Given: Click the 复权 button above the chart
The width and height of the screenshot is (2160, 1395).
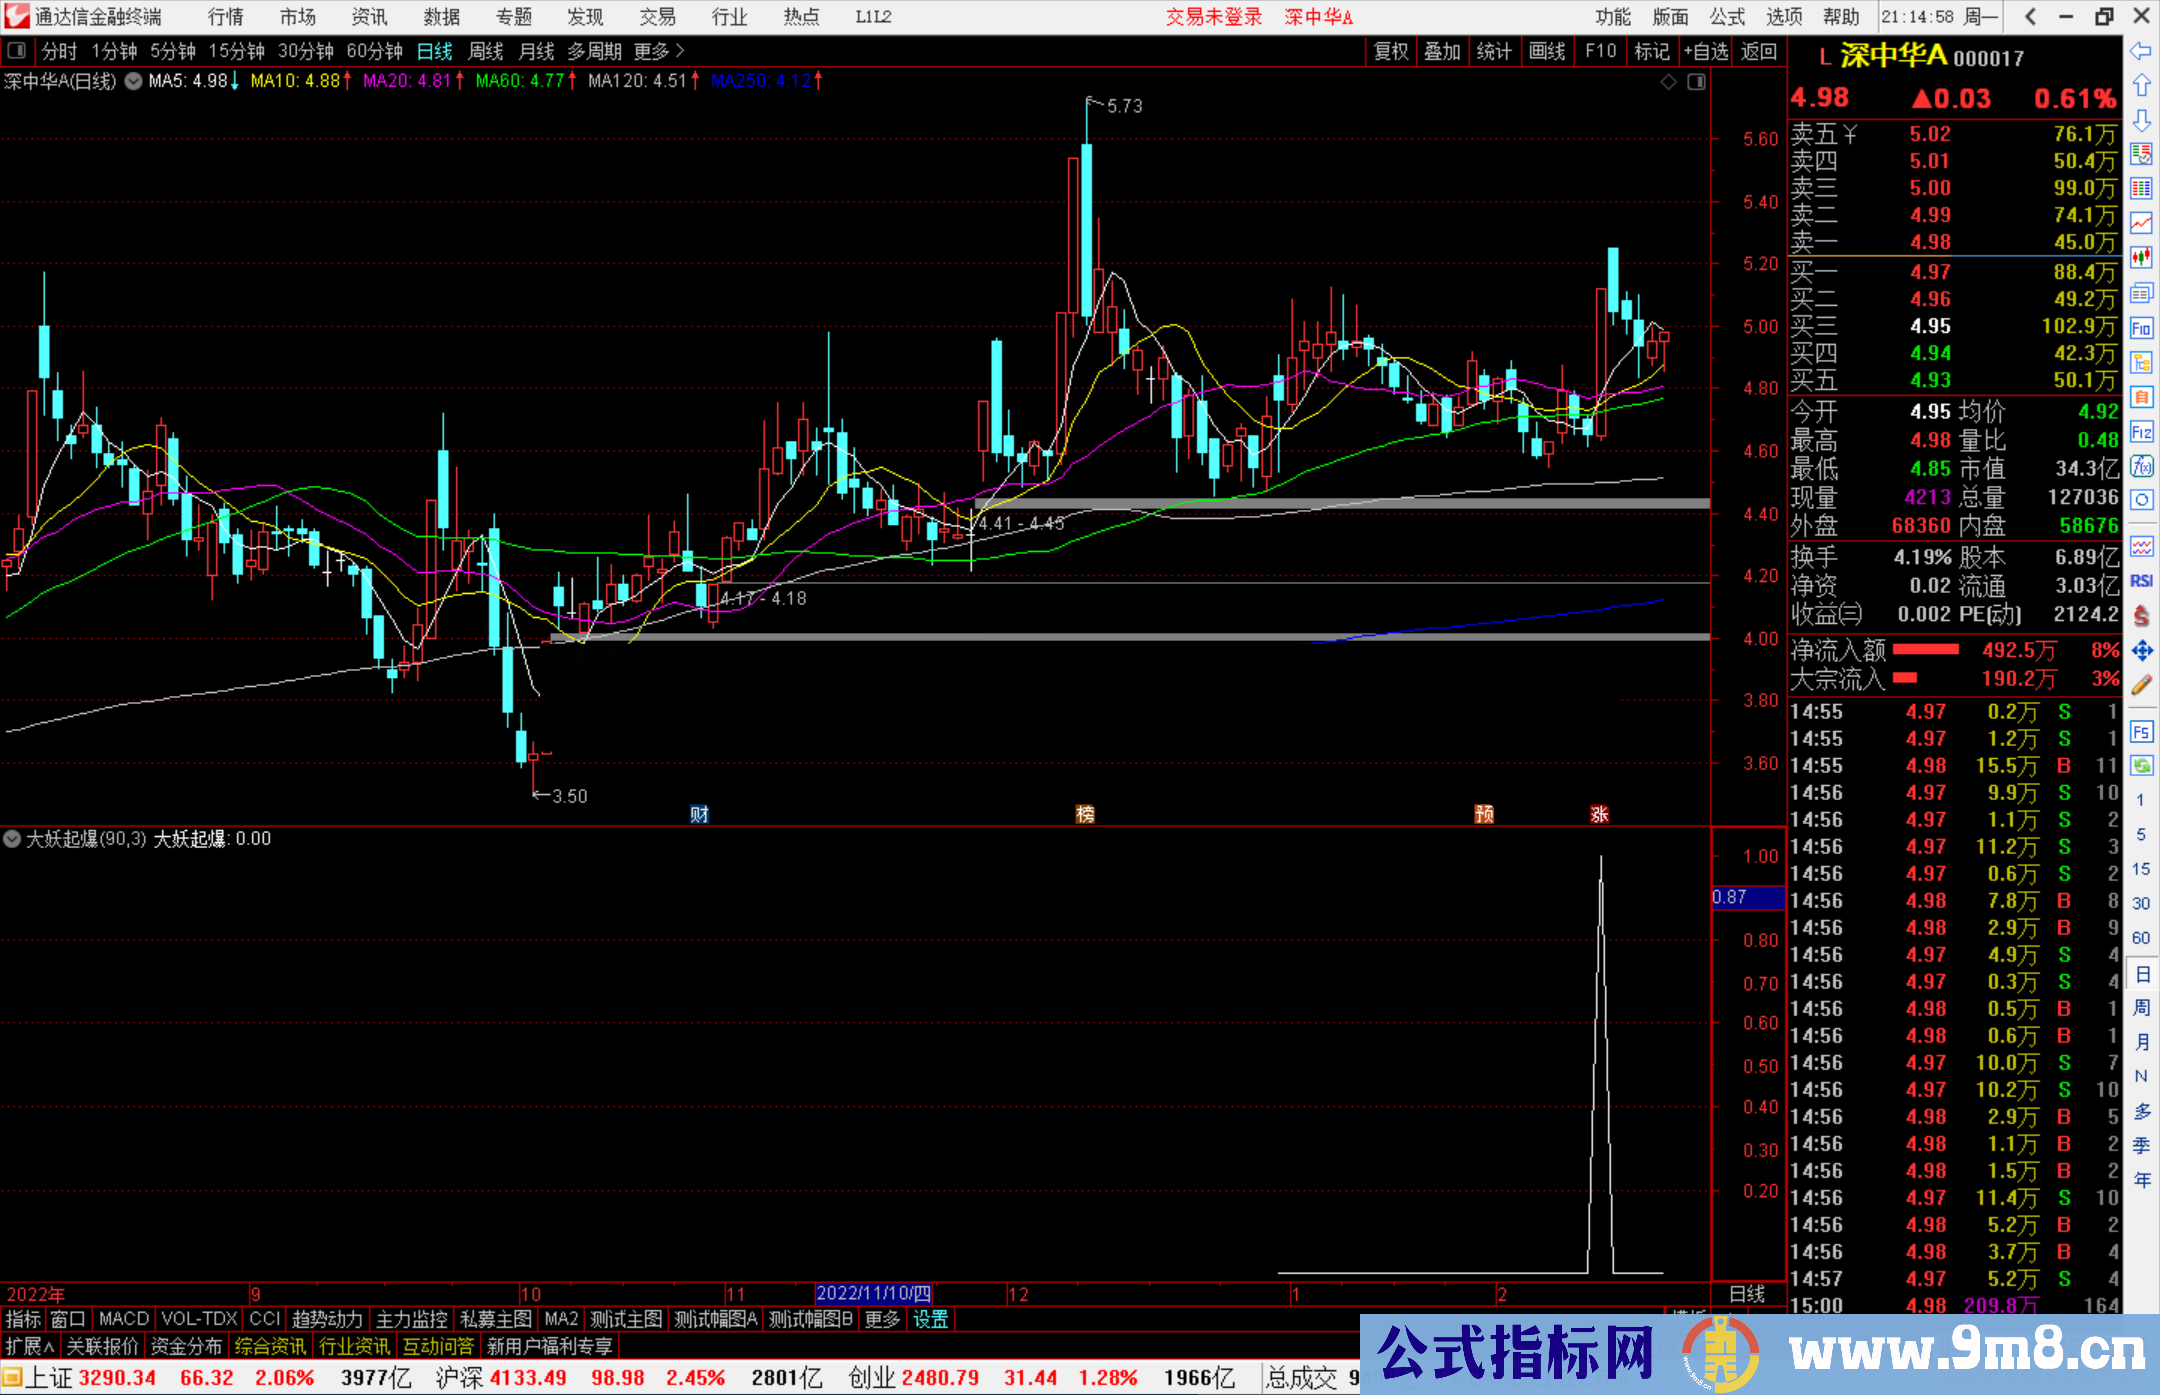Looking at the screenshot, I should click(x=1391, y=51).
